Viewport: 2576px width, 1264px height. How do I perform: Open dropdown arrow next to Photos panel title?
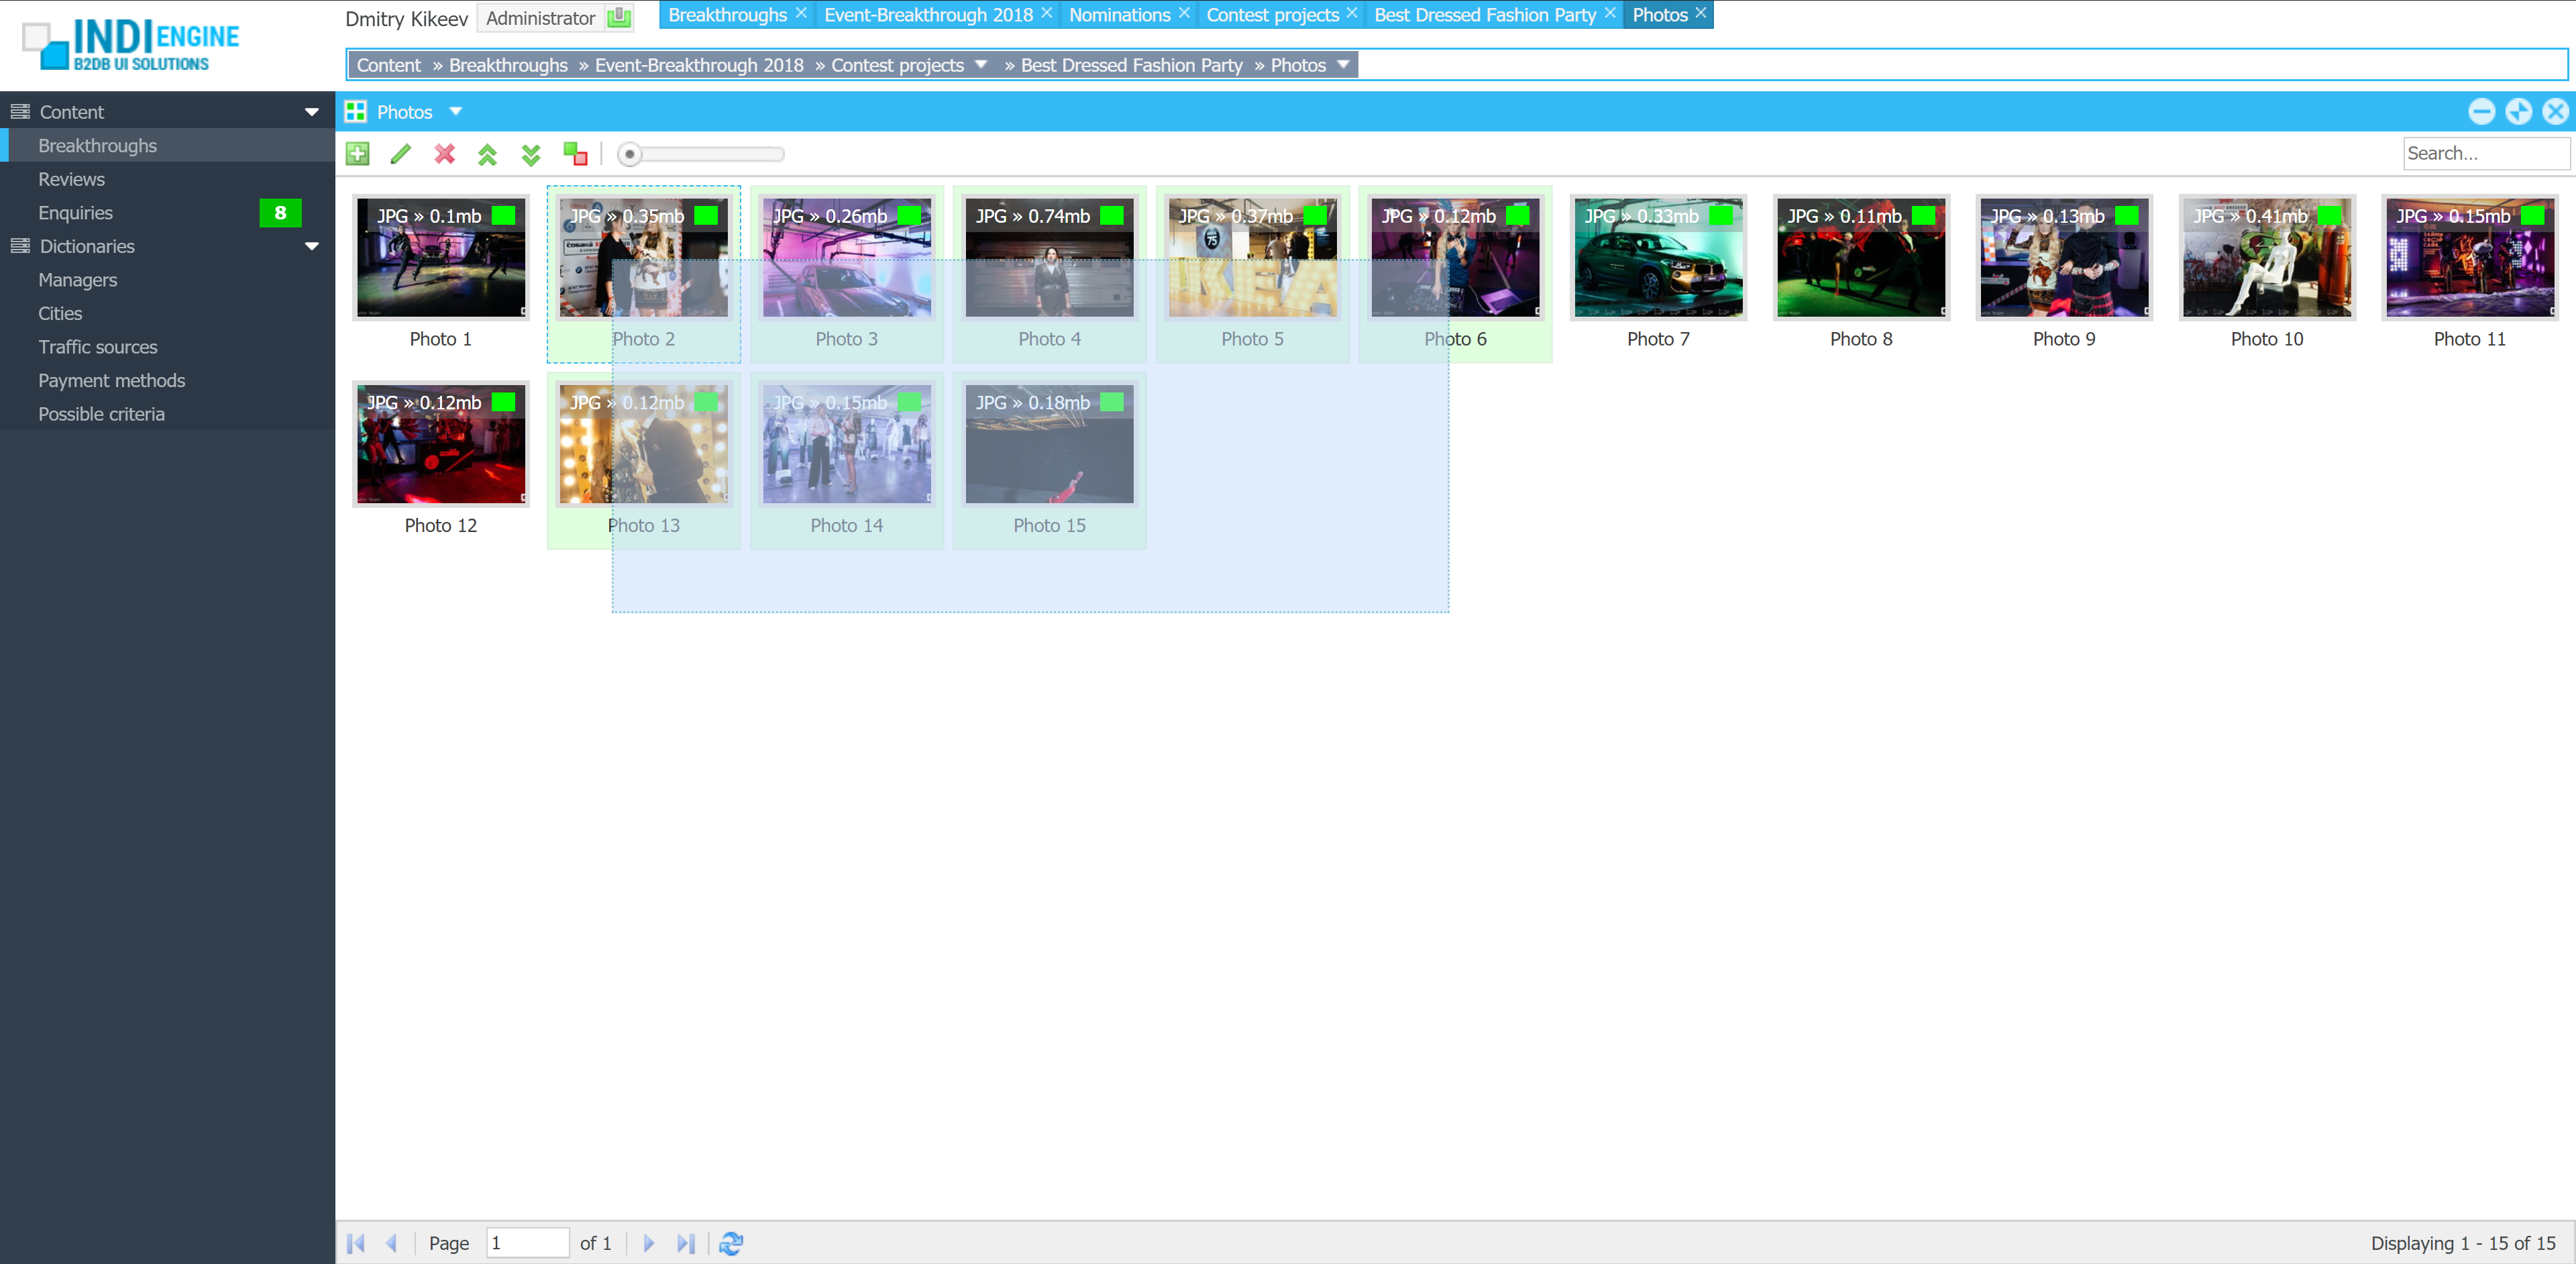456,111
